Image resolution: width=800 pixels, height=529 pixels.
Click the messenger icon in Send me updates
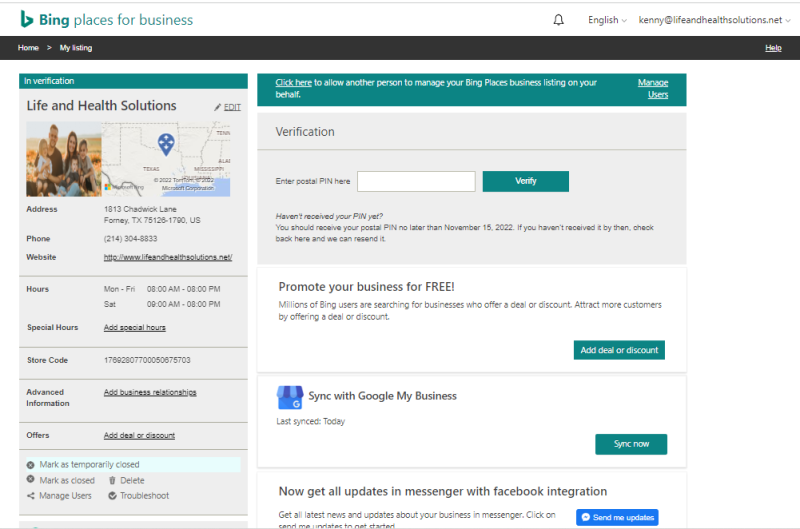point(586,517)
